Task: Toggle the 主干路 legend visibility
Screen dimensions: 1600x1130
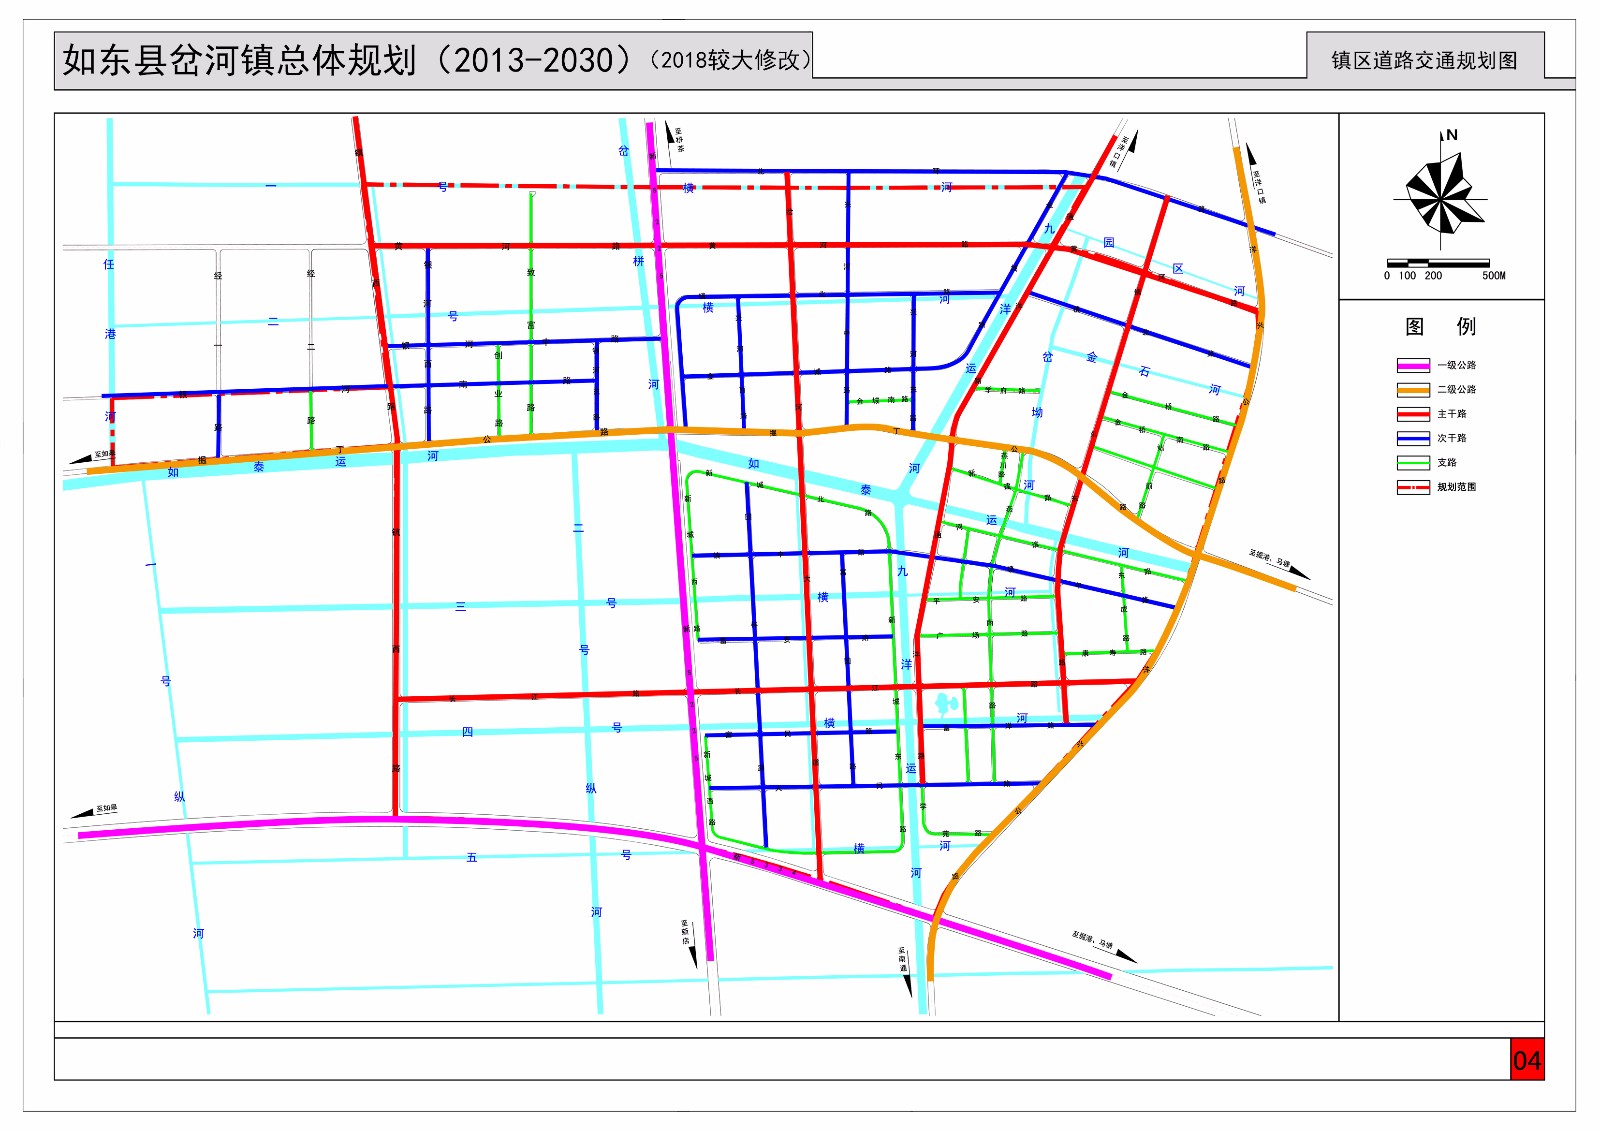Action: [x=1414, y=414]
